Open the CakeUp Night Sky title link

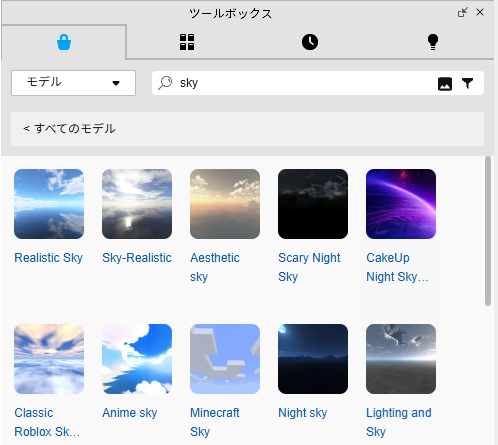[397, 267]
